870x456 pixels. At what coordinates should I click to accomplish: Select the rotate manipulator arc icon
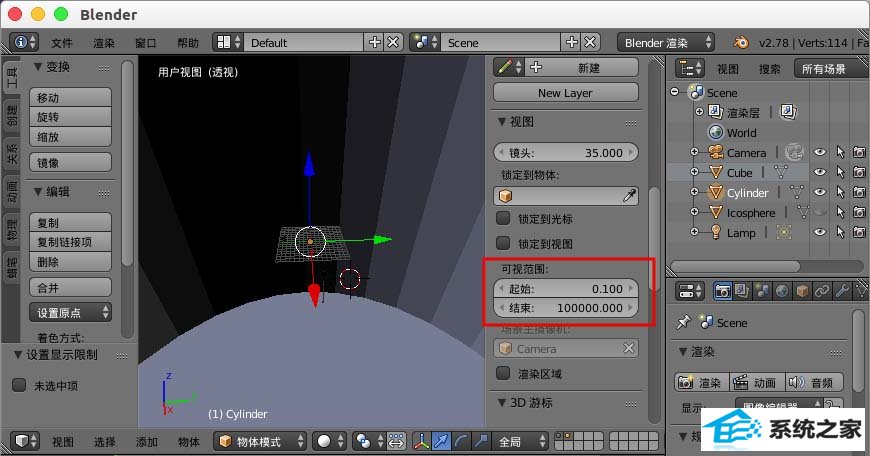pyautogui.click(x=461, y=442)
